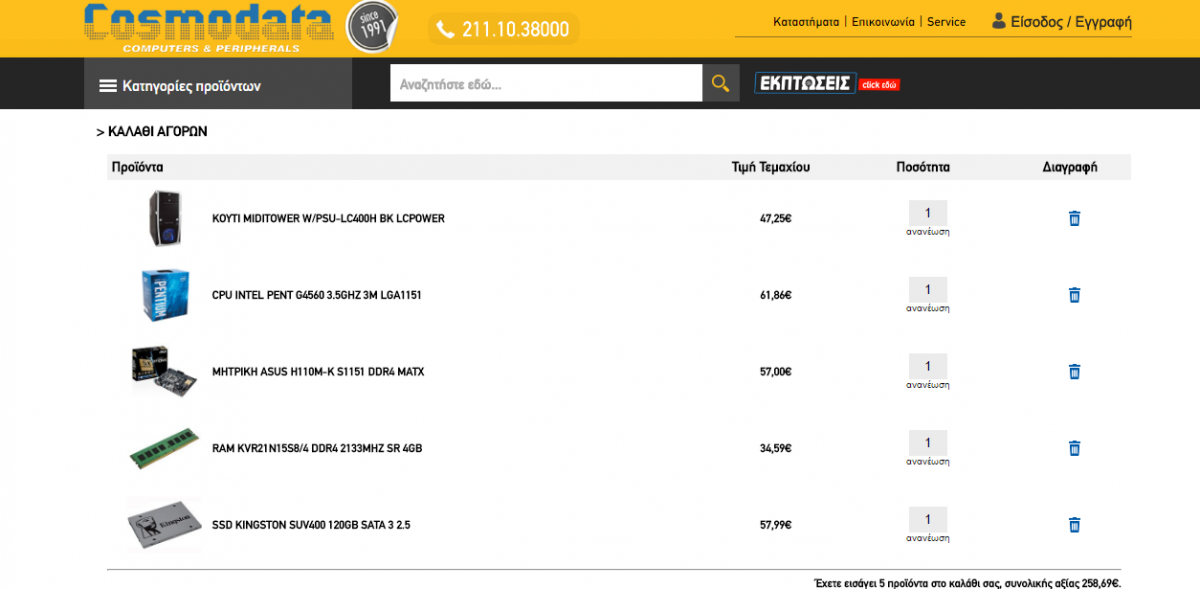The width and height of the screenshot is (1200, 589).
Task: Click ανανέωση for the CPU INTEL row
Action: [x=928, y=309]
